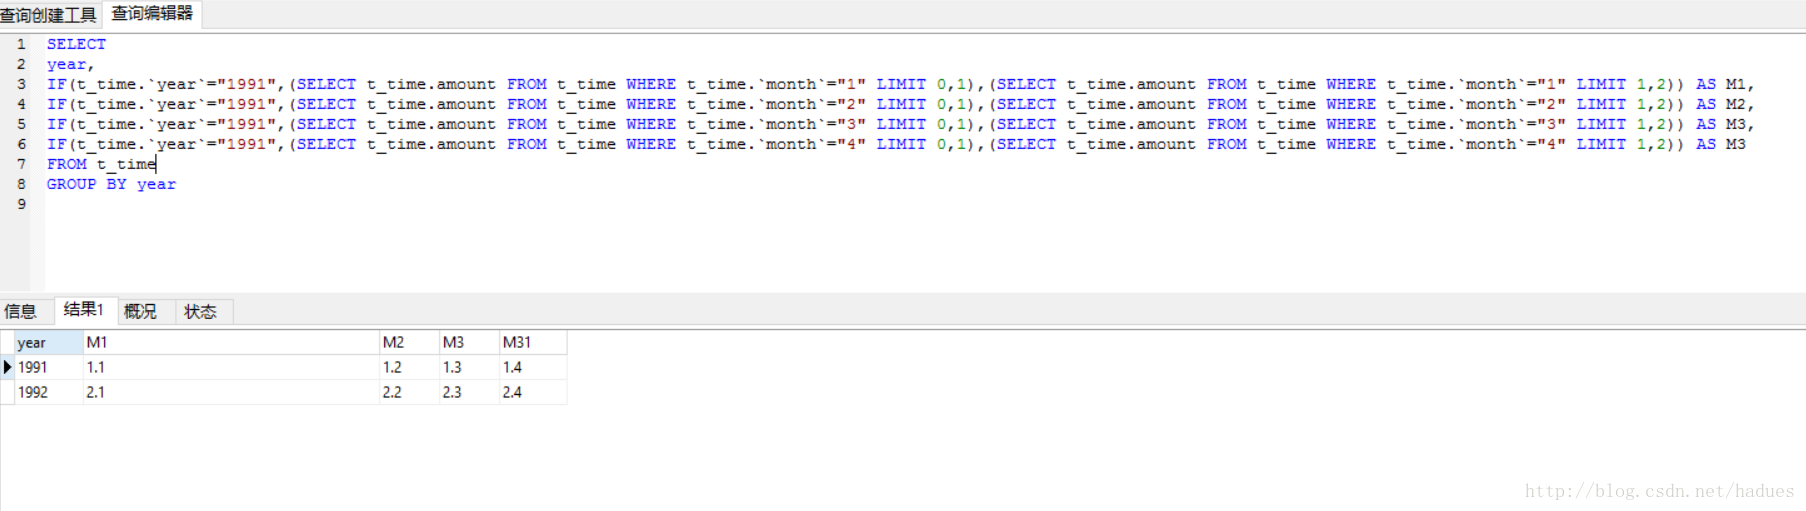Open the 概况 tab
Screen dimensions: 1806x511
141,312
